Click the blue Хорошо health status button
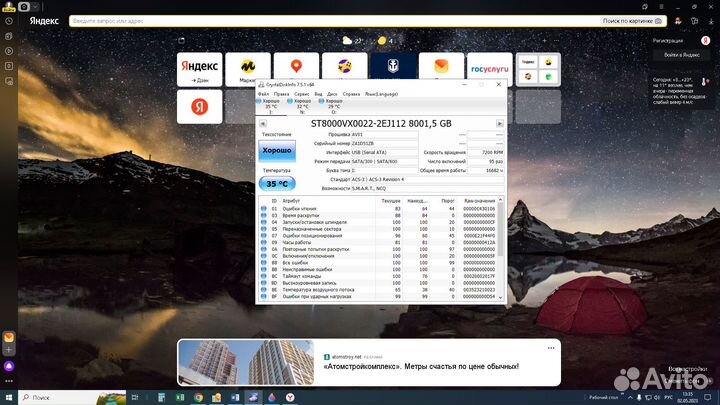This screenshot has width=720, height=405. 277,151
